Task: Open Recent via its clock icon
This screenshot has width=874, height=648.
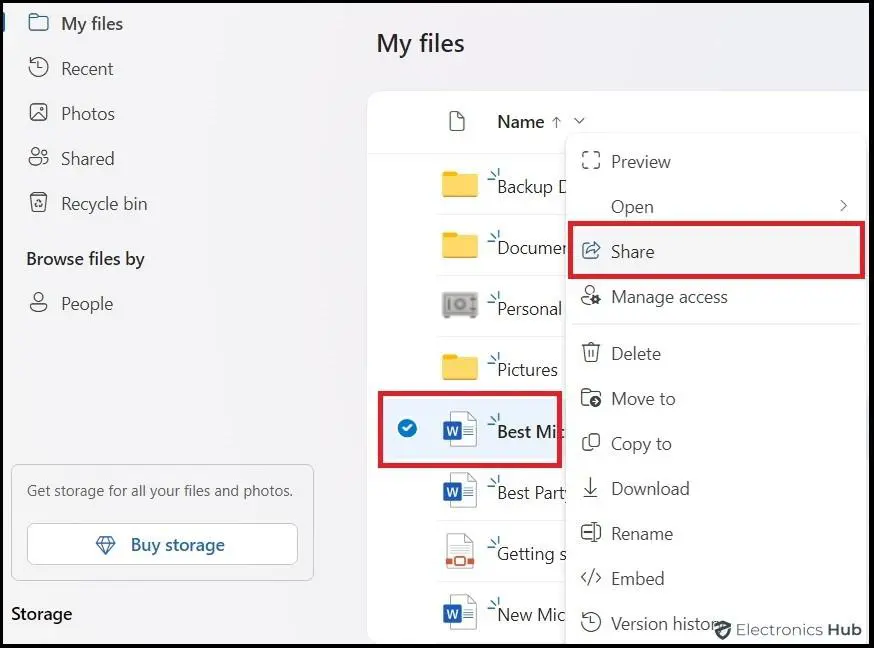Action: (37, 68)
